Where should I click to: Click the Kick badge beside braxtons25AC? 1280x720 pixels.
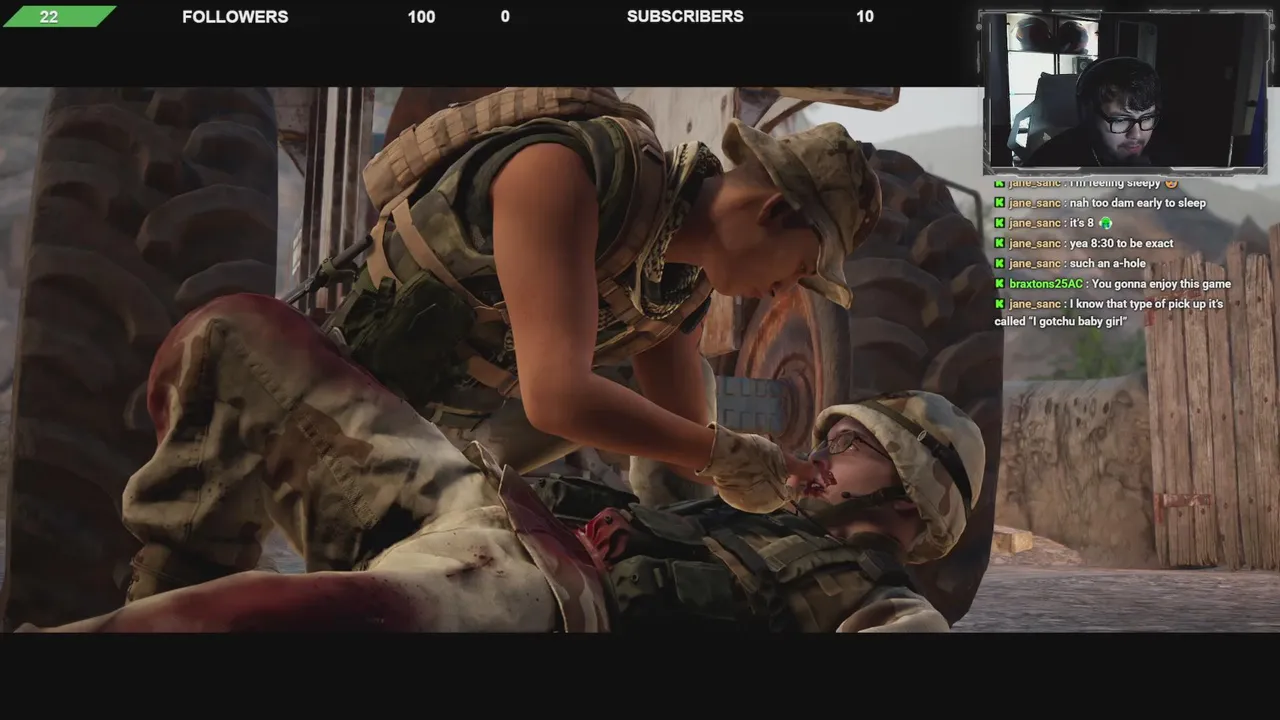coord(999,284)
